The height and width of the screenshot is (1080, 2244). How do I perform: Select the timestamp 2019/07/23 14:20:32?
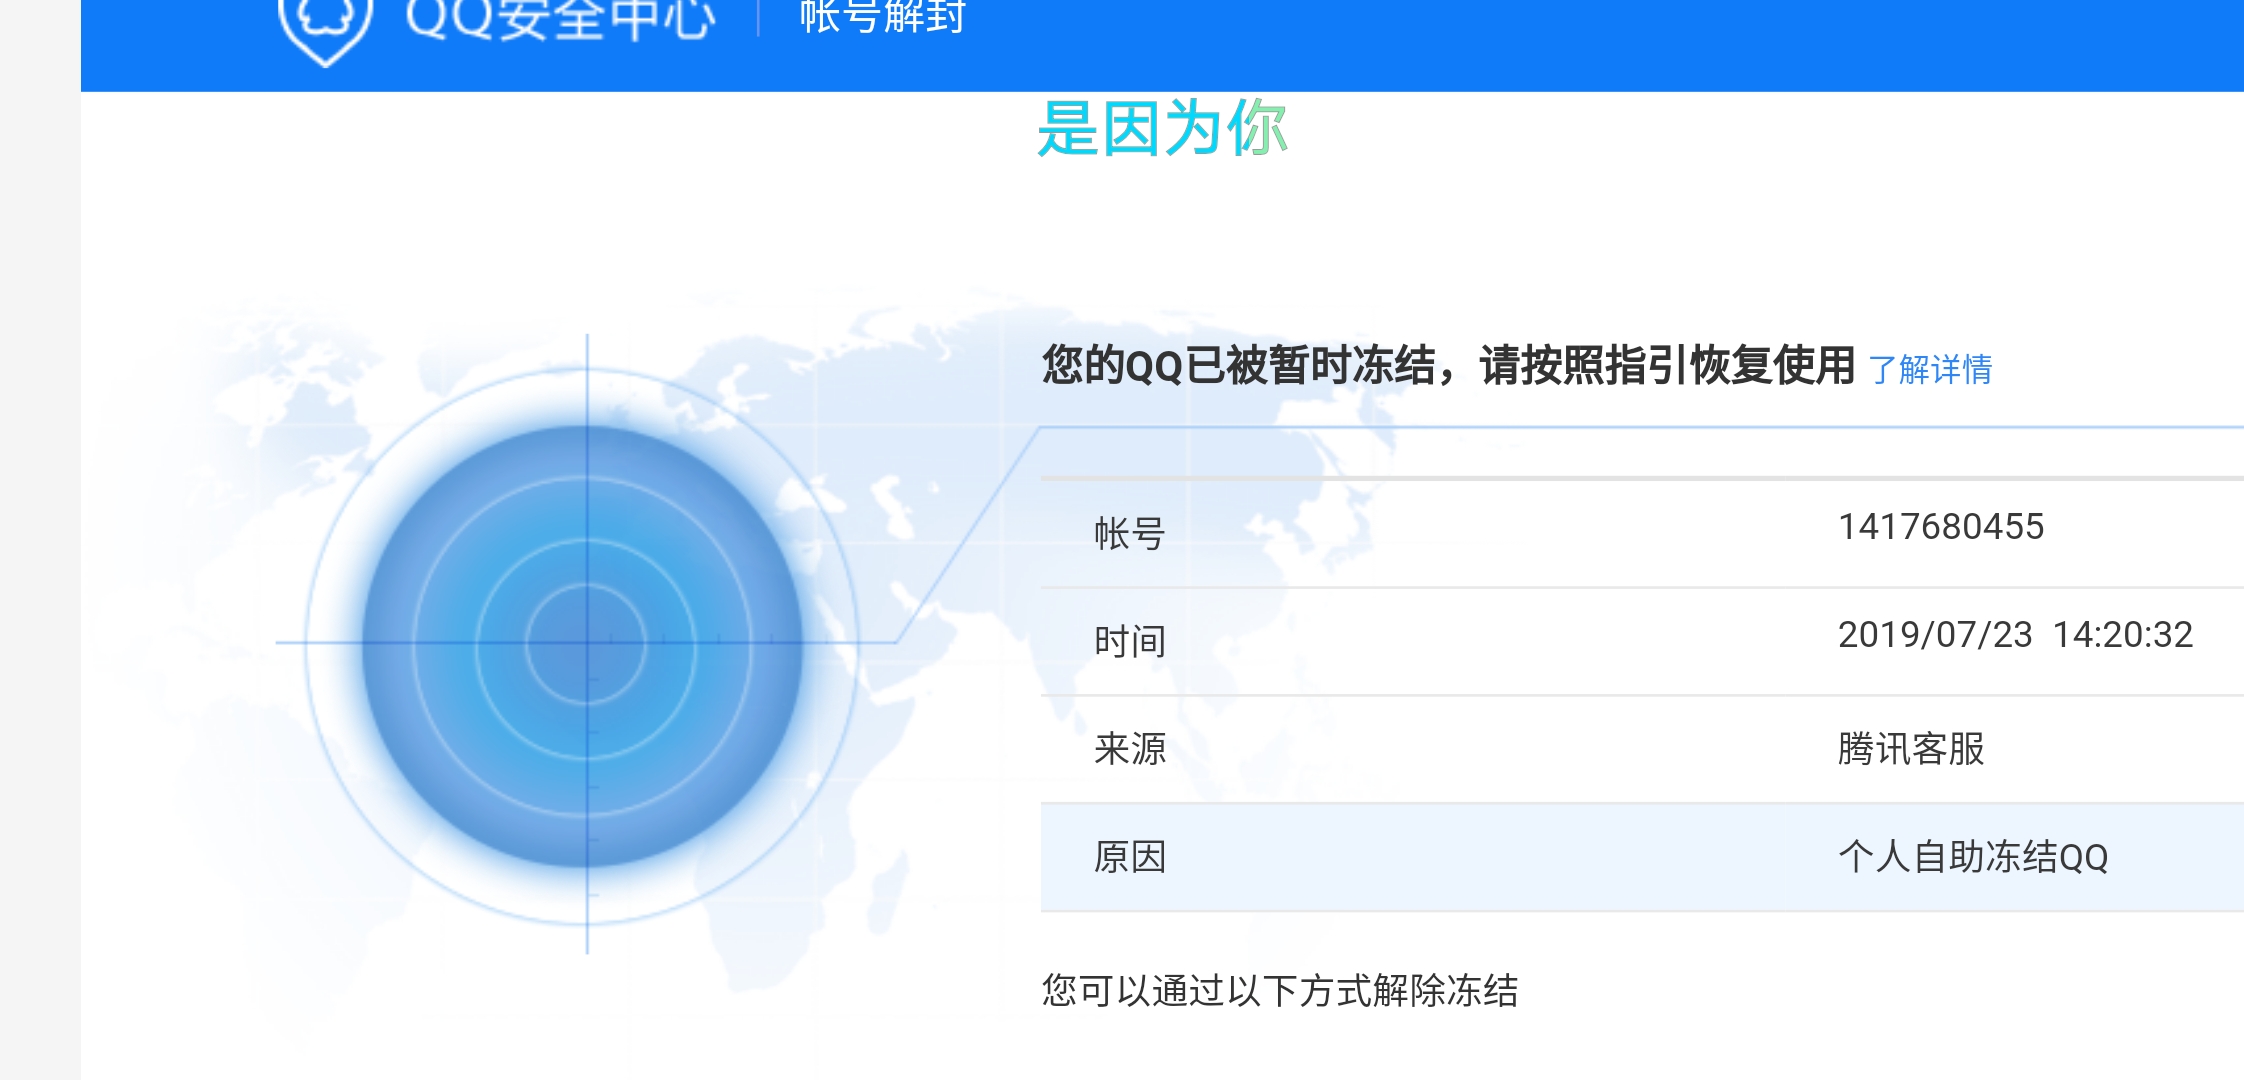pyautogui.click(x=2015, y=635)
